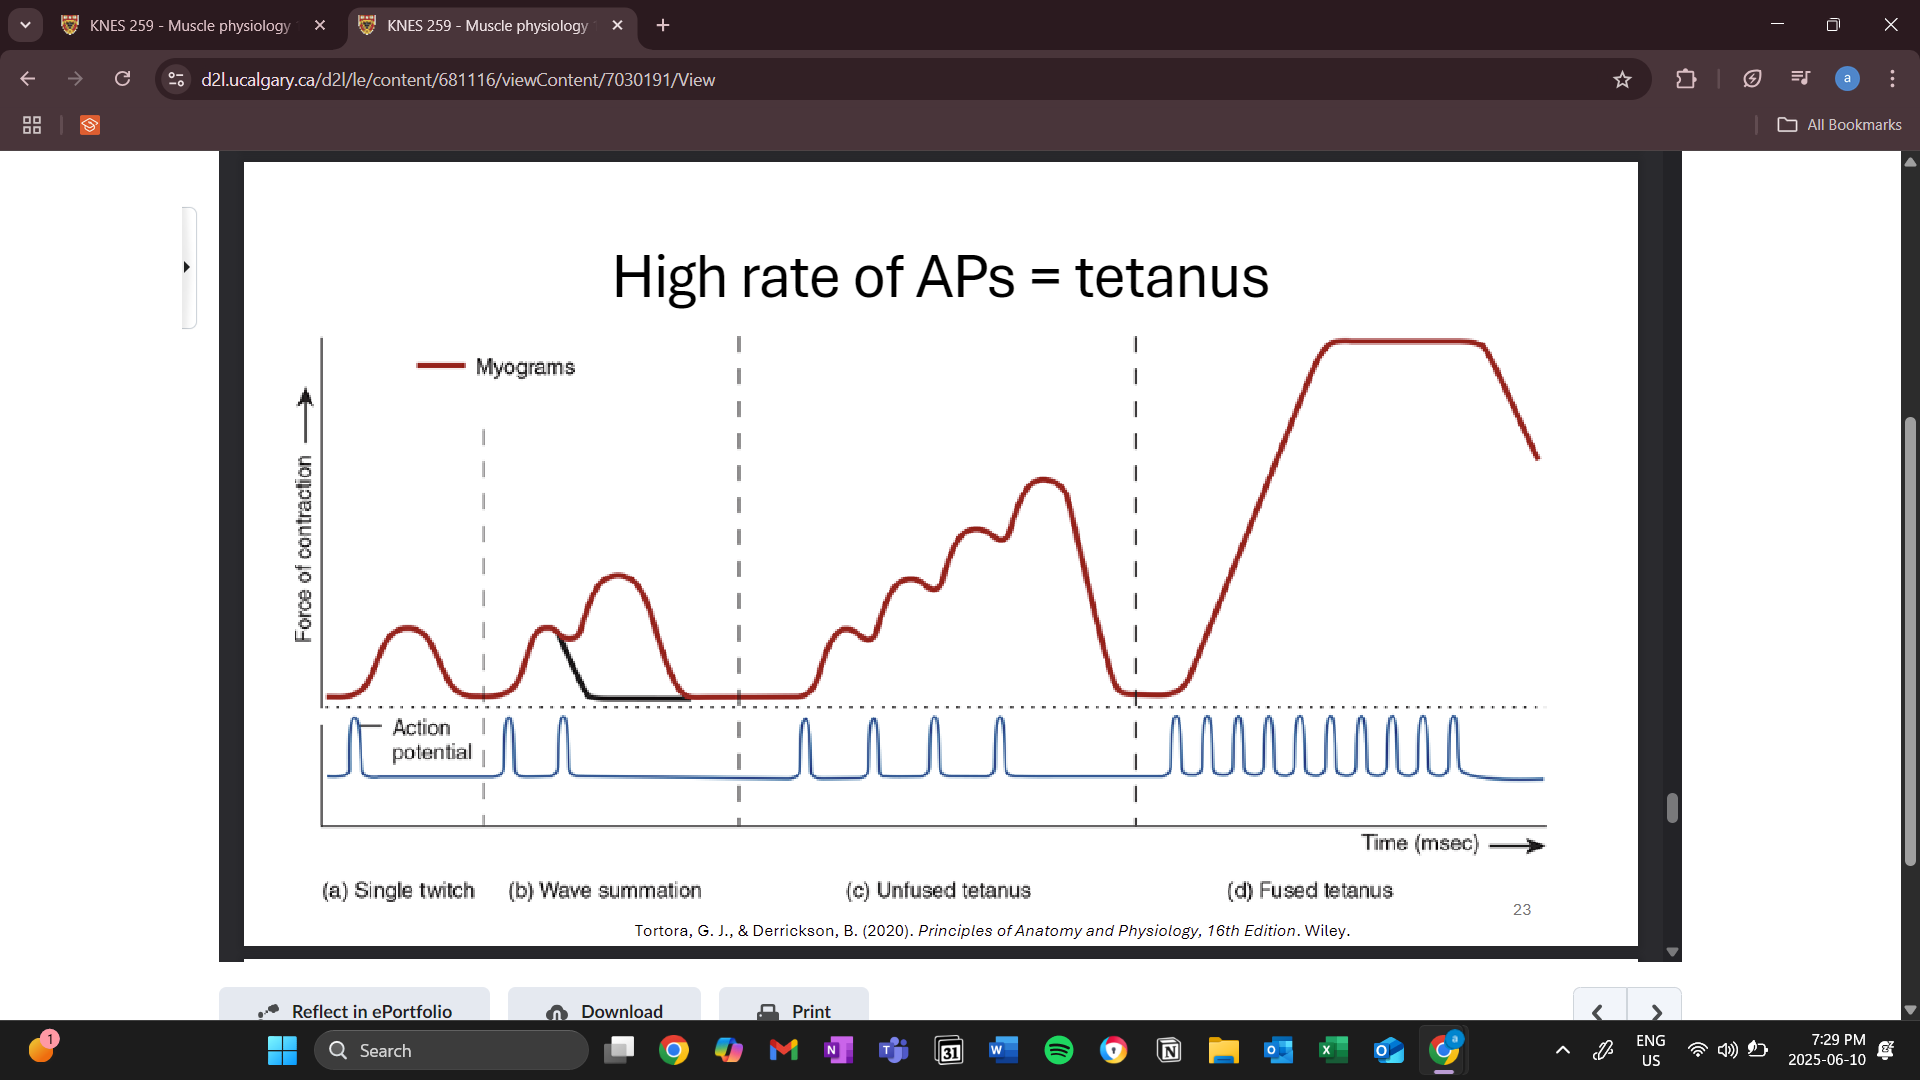The width and height of the screenshot is (1920, 1080).
Task: Open a new browser tab
Action: 663,25
